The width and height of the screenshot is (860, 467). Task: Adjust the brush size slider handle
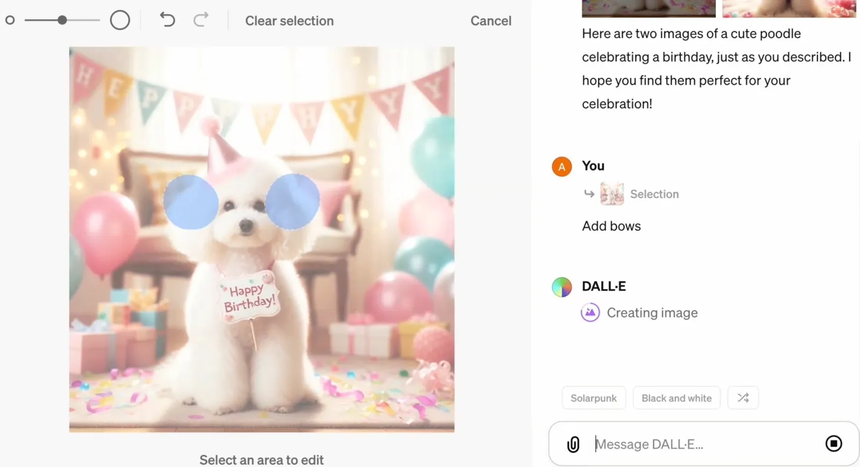click(x=62, y=20)
